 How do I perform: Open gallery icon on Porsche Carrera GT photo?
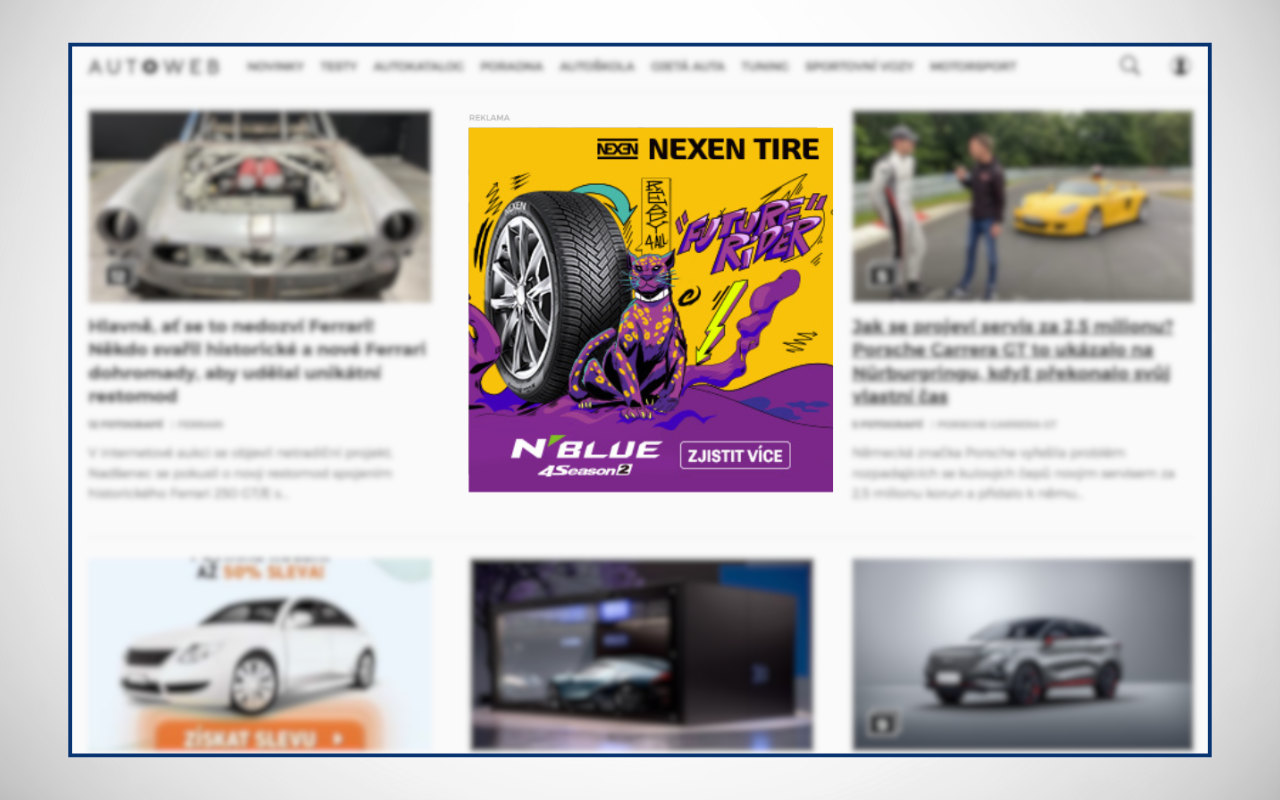[x=882, y=275]
